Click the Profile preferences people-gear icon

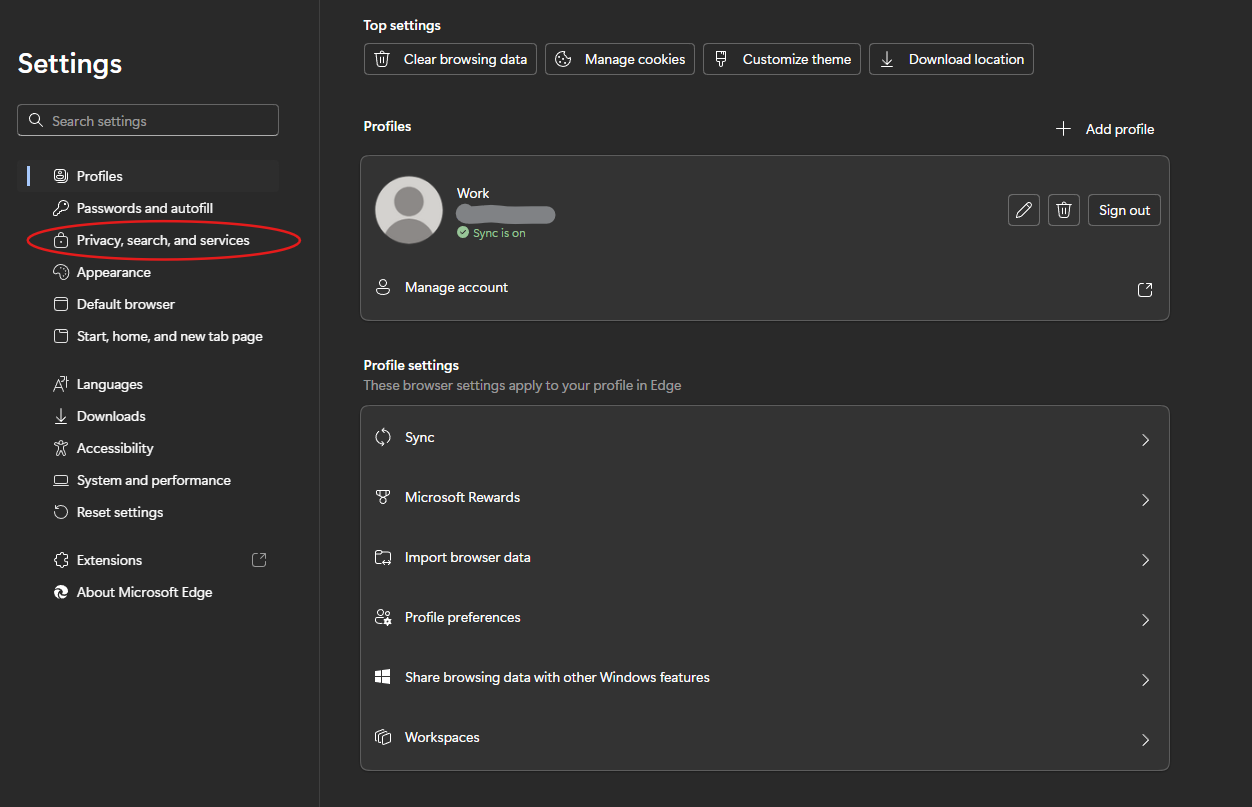[383, 617]
